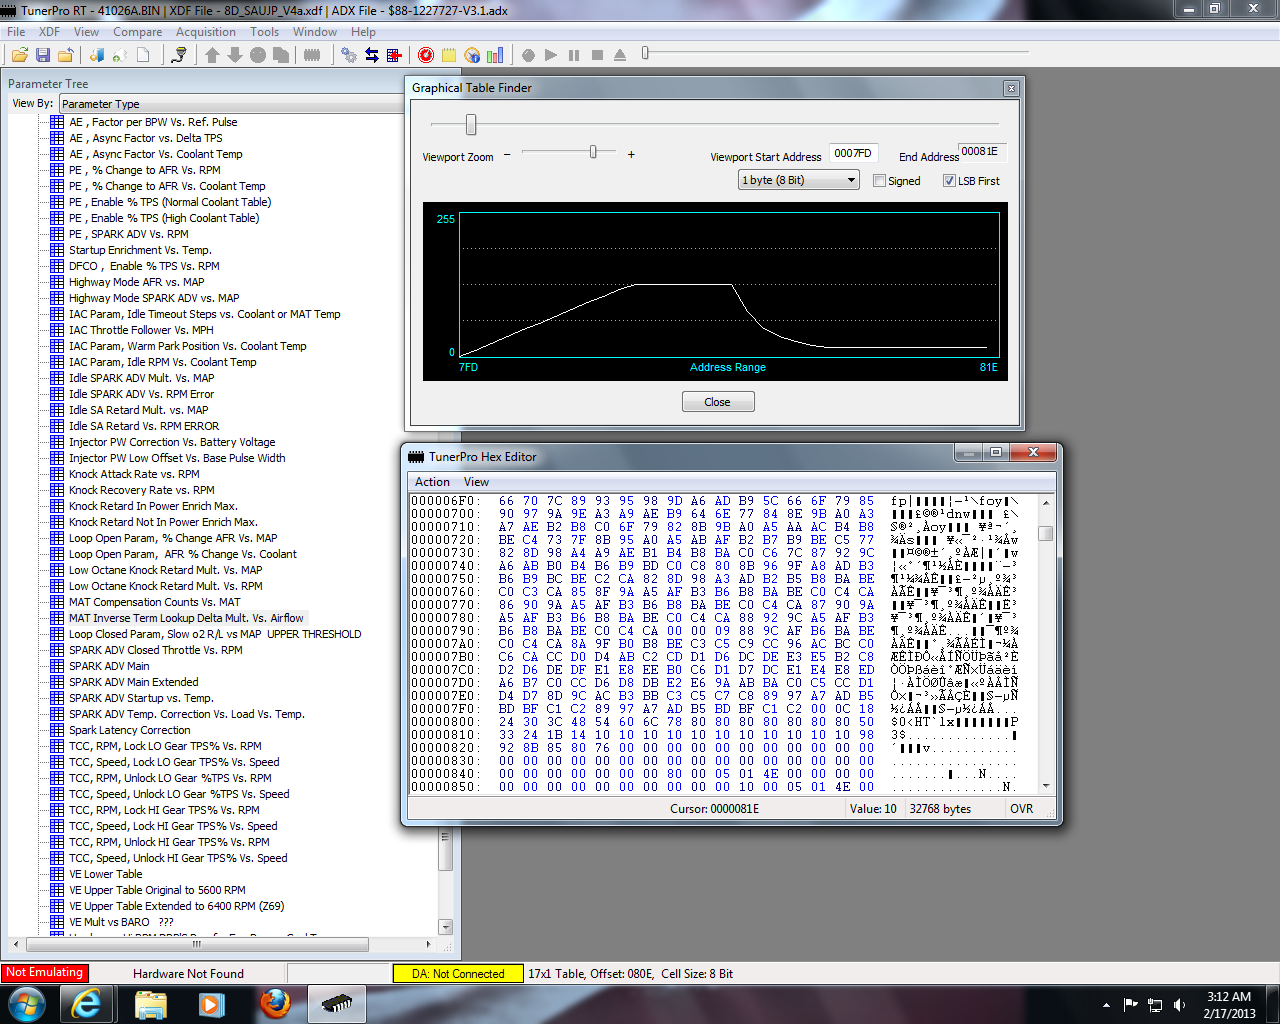The width and height of the screenshot is (1280, 1024).
Task: Select 'VE Lower Table' parameter
Action: (x=105, y=874)
